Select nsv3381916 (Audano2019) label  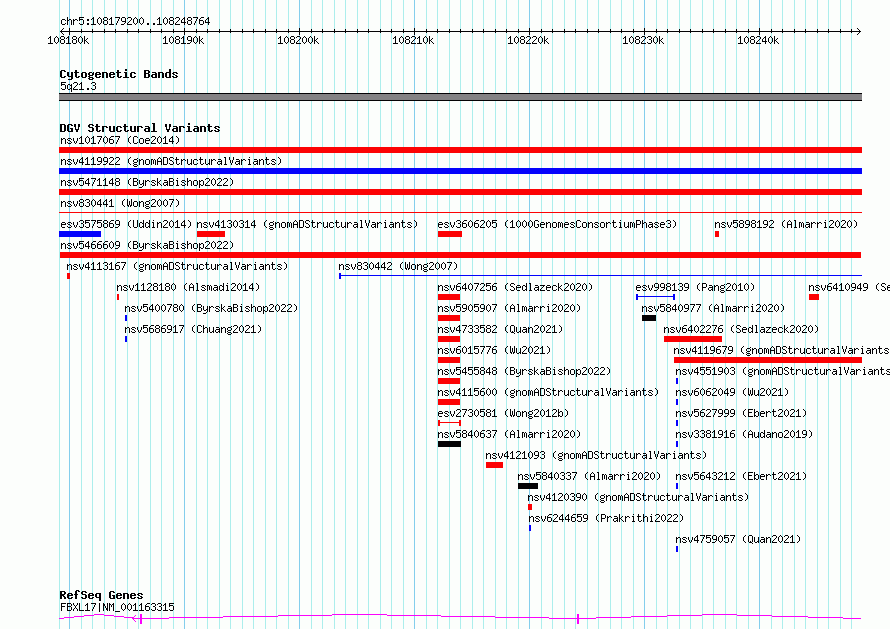(744, 434)
